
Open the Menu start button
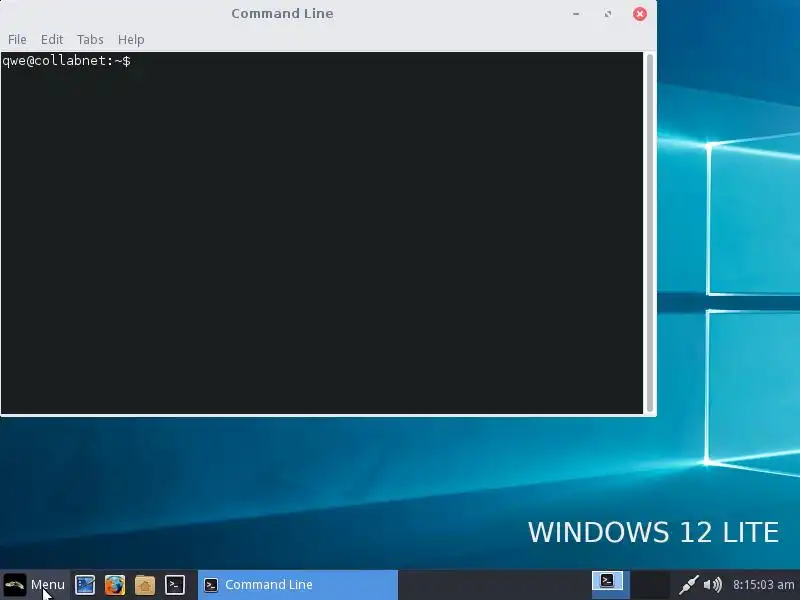35,585
